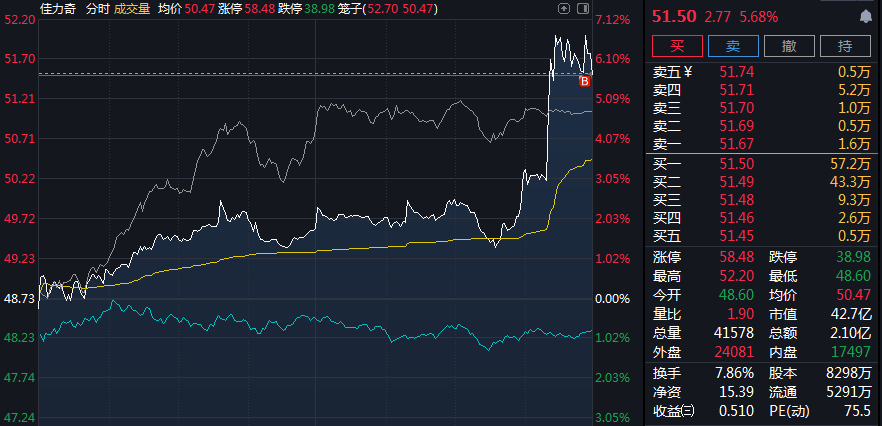Open the 持 (holdings) button
This screenshot has width=882, height=426.
pos(845,45)
